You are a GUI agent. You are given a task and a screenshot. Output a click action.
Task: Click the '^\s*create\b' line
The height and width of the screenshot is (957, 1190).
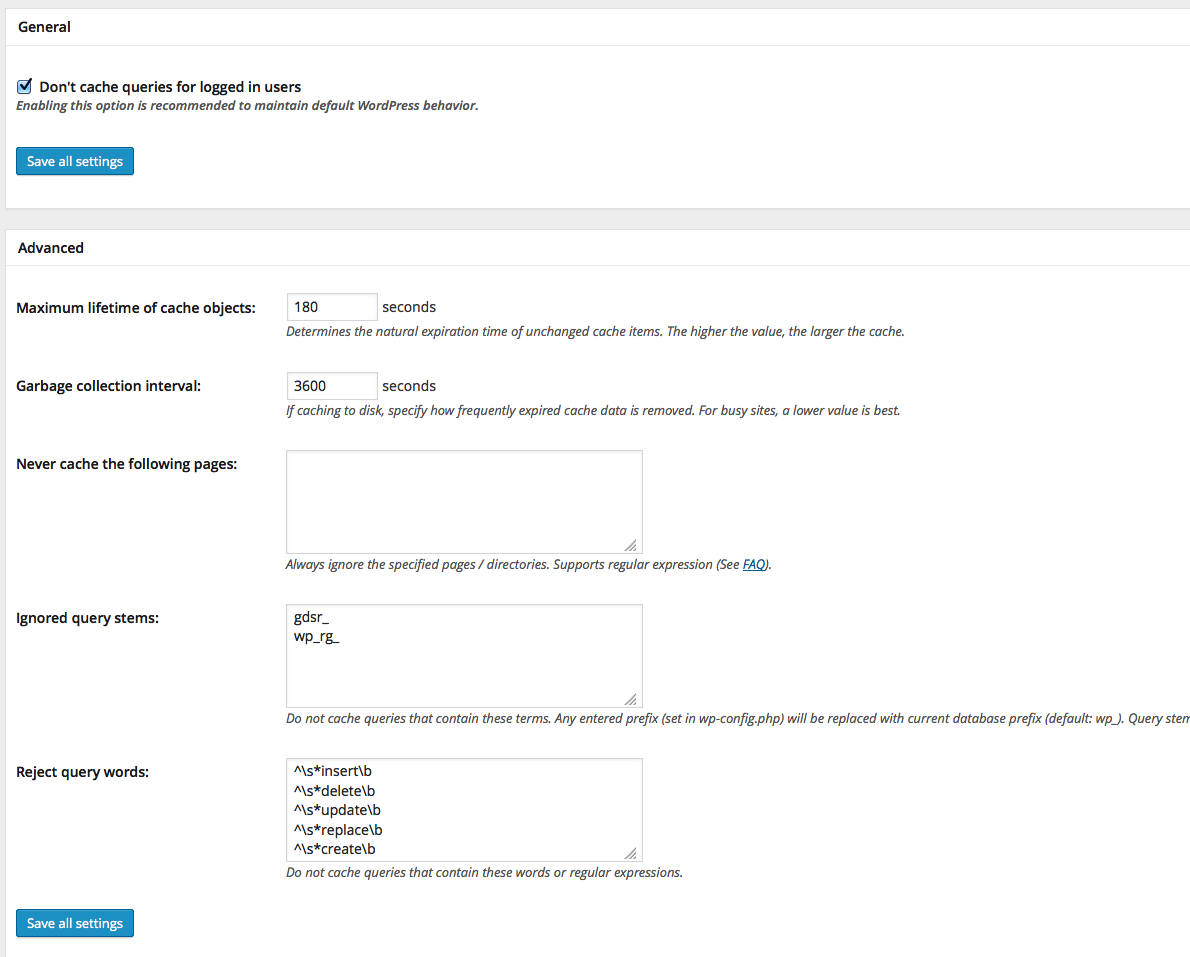pyautogui.click(x=335, y=848)
